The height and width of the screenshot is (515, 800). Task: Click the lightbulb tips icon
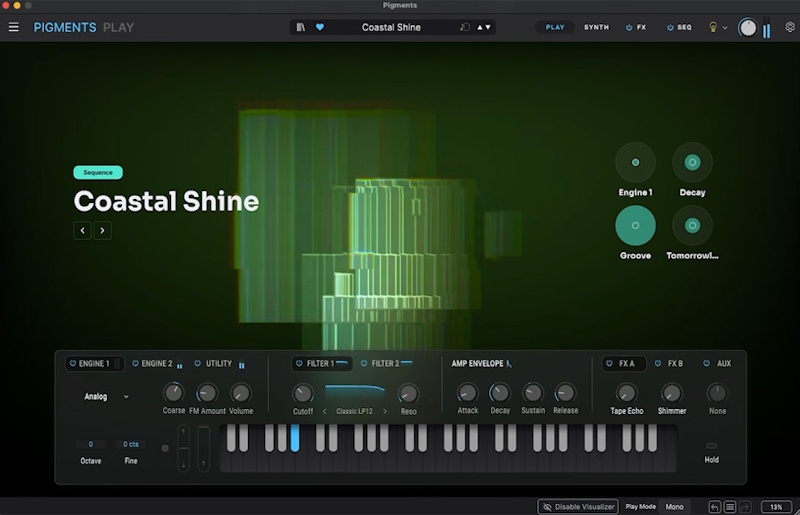click(x=713, y=27)
